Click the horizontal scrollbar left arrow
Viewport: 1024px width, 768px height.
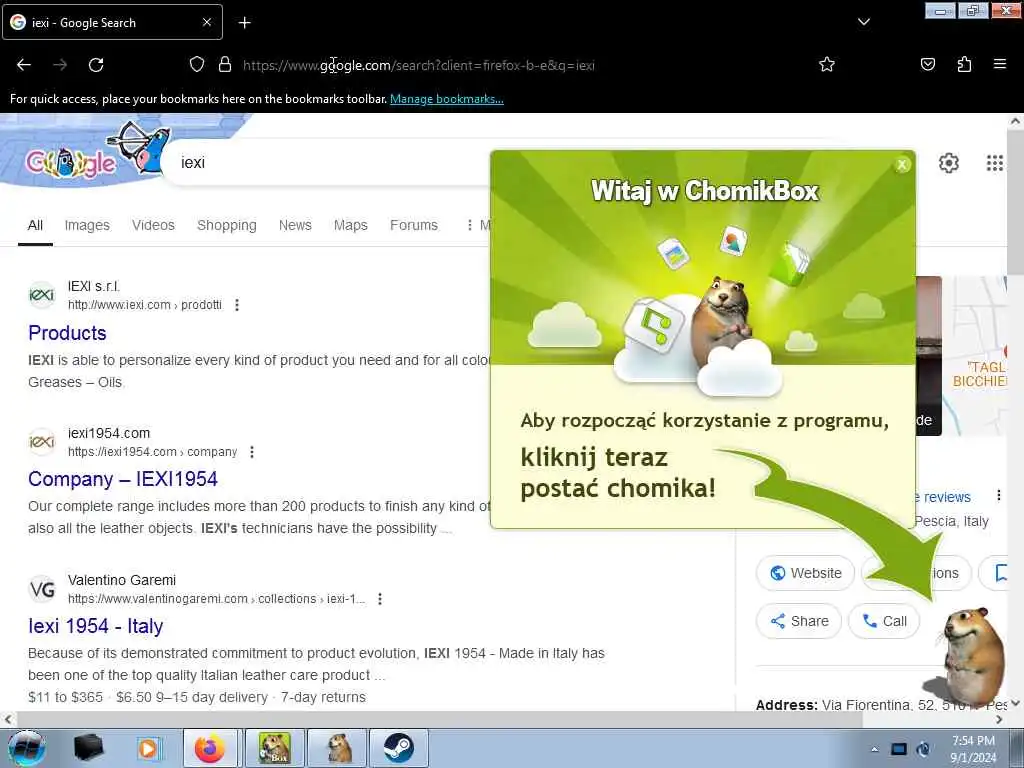[x=7, y=720]
